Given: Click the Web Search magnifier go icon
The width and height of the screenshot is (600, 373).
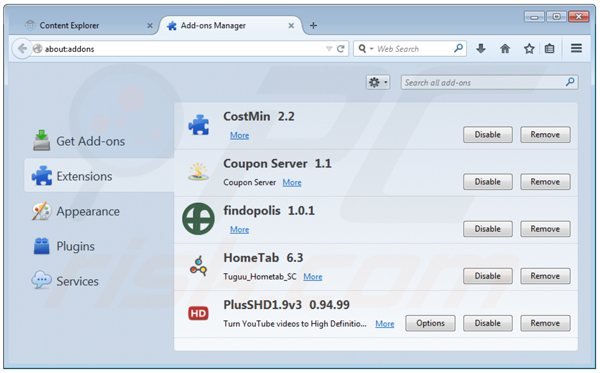Looking at the screenshot, I should pos(458,48).
